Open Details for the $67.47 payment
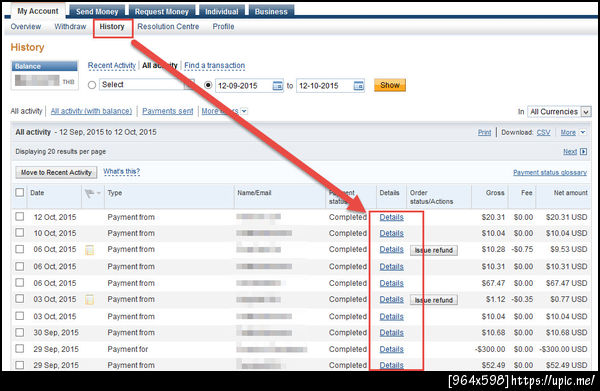The width and height of the screenshot is (600, 391). coord(391,283)
